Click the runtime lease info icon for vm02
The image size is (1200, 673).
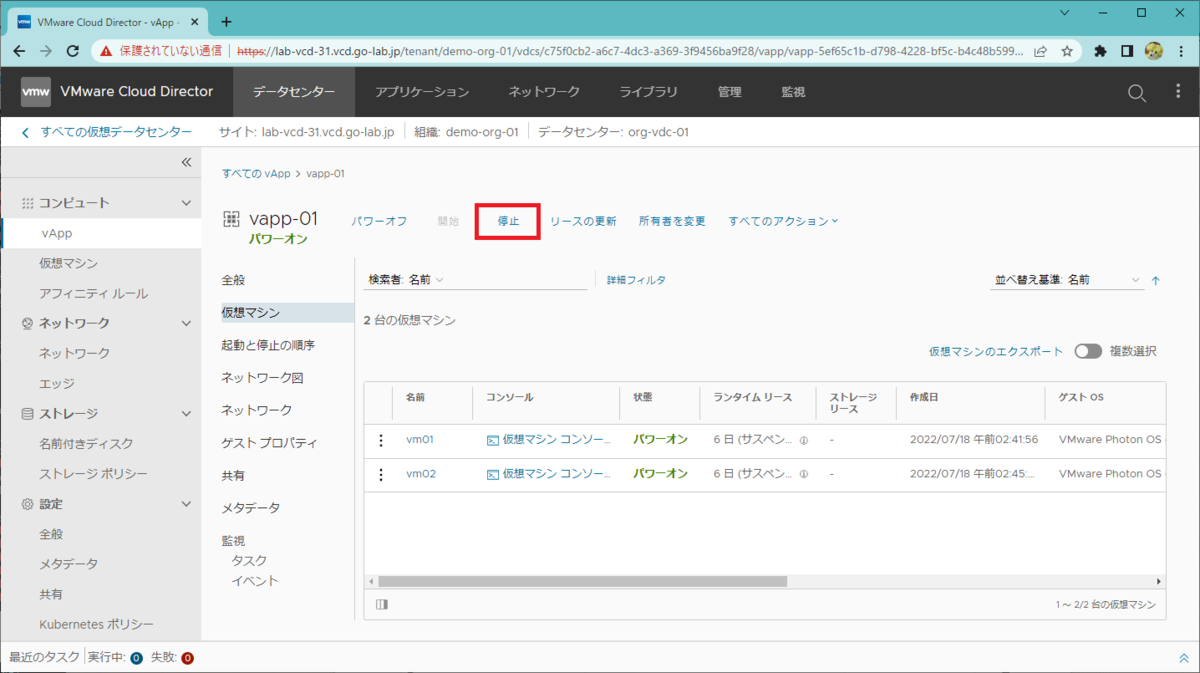[x=803, y=474]
